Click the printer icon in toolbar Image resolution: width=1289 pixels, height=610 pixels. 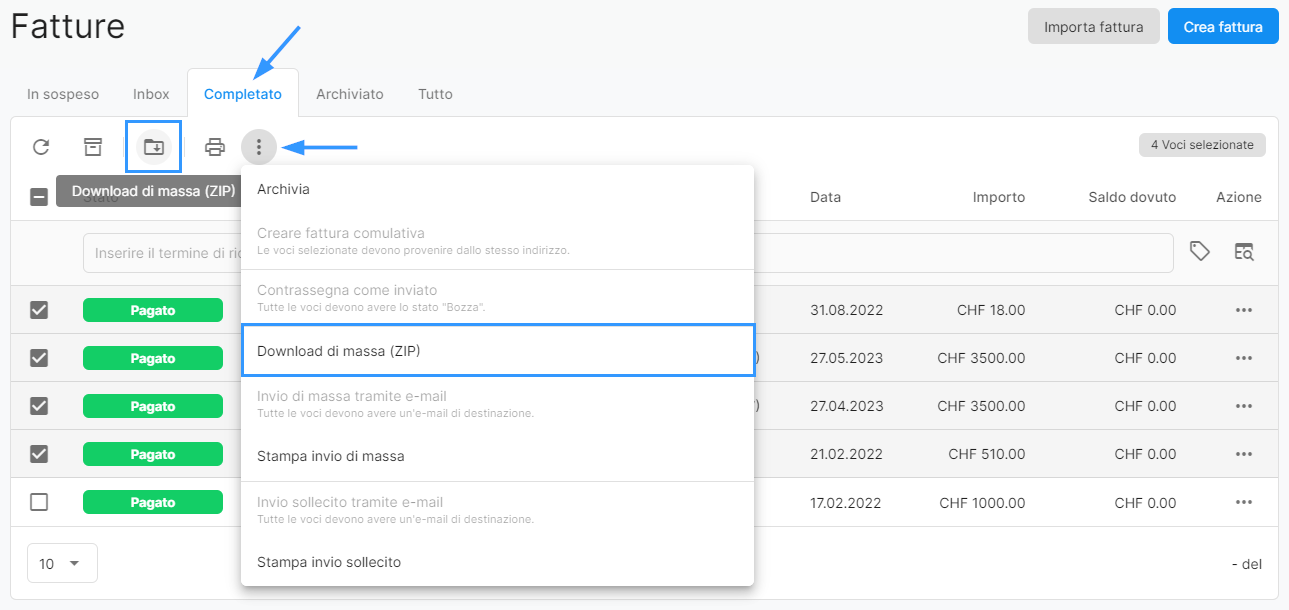coord(215,147)
